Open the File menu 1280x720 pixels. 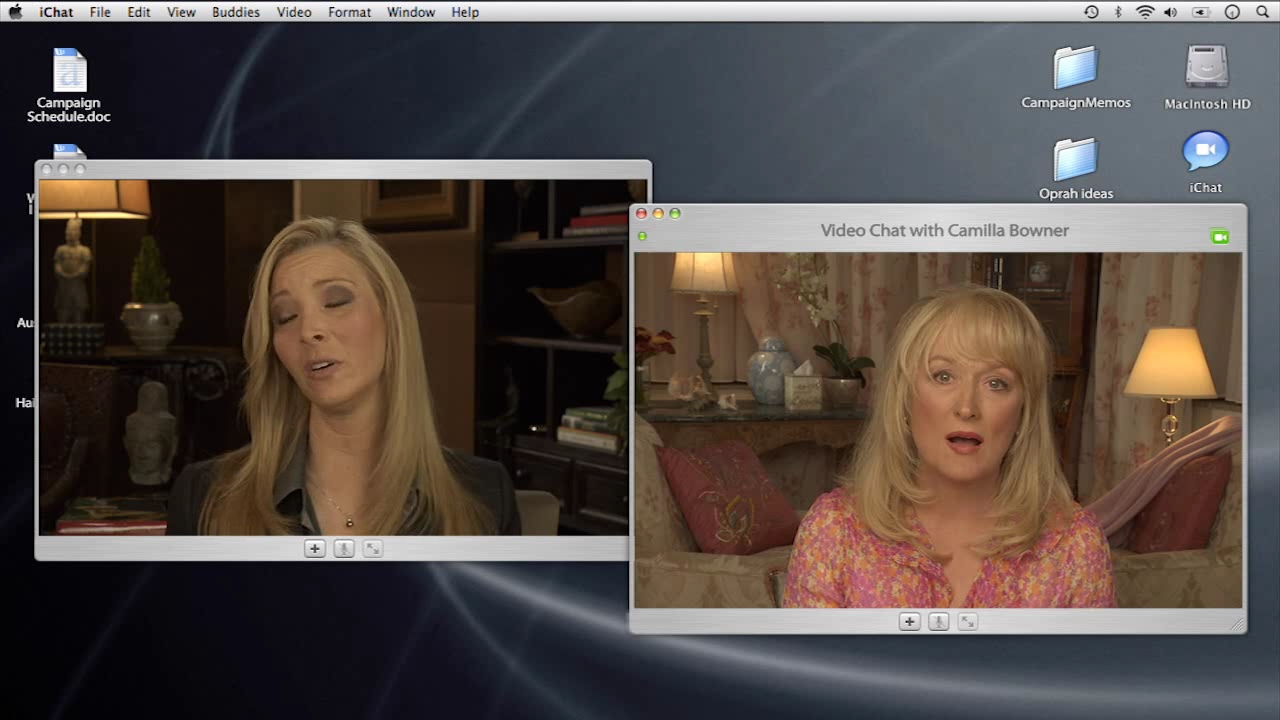click(x=100, y=12)
